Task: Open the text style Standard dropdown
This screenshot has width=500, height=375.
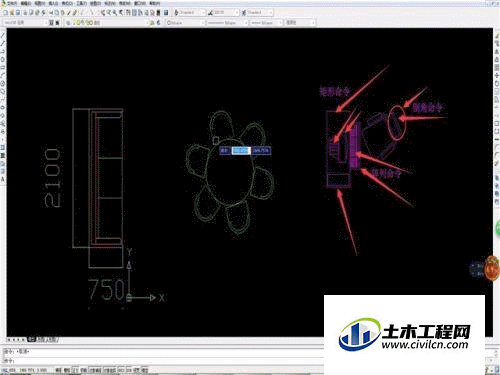Action: [192, 13]
